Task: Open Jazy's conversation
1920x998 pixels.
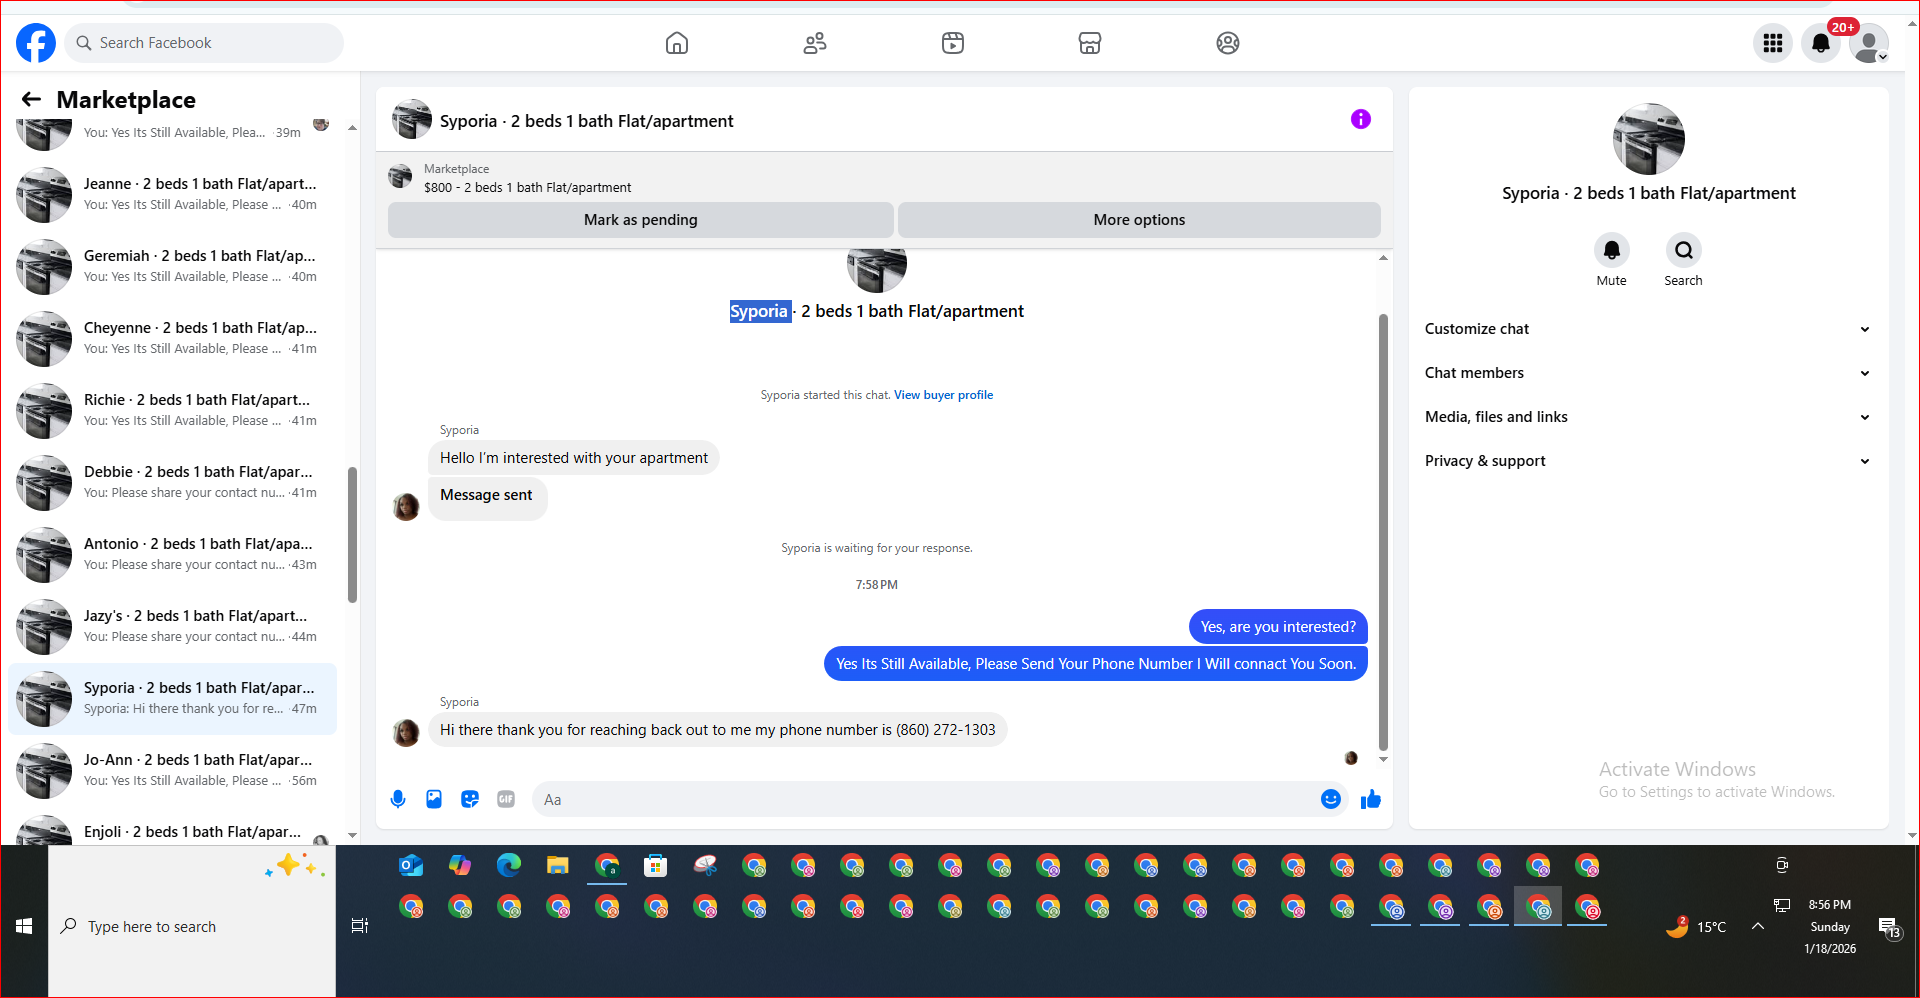Action: tap(173, 626)
